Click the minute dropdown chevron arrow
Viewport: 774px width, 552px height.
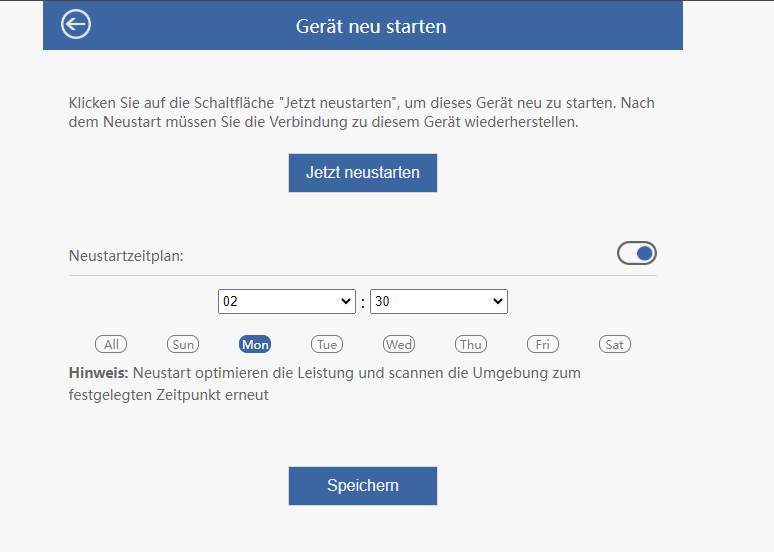498,301
